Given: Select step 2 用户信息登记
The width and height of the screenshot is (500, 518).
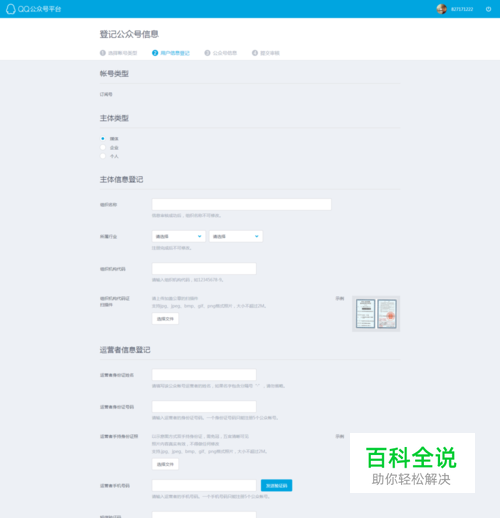Looking at the screenshot, I should [x=171, y=53].
